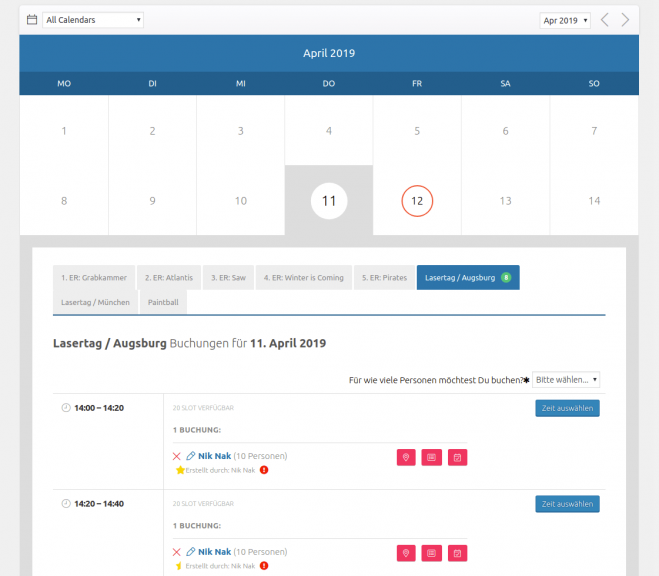Image resolution: width=659 pixels, height=576 pixels.
Task: Click 'Zeit auswählen' for 14:00 – 14:20
Action: [567, 408]
